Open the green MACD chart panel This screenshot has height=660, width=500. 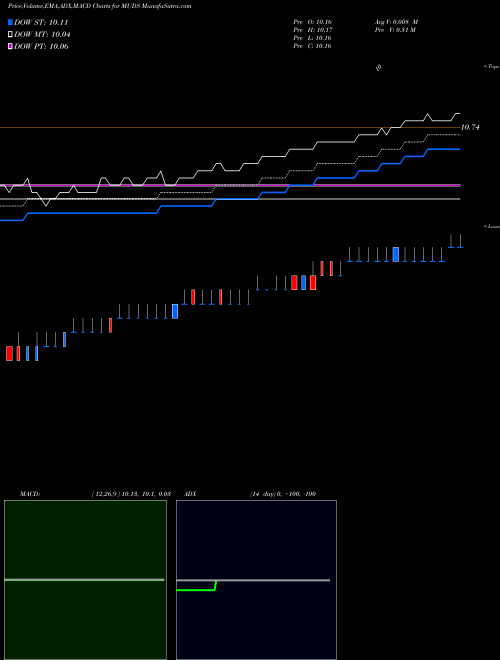click(85, 580)
